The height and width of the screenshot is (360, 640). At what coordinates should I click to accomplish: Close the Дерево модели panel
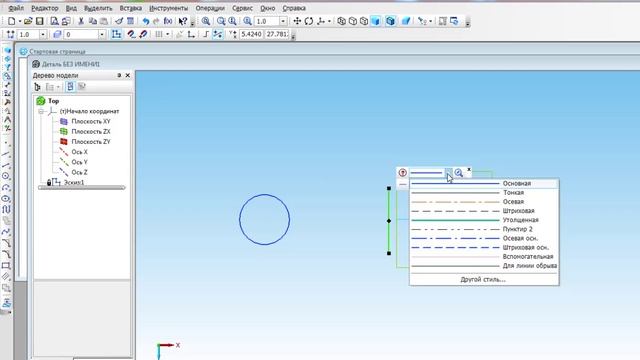pos(128,76)
